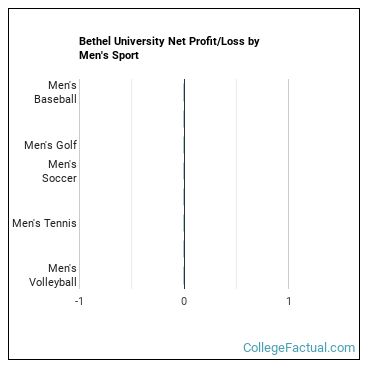Image resolution: width=370 pixels, height=370 pixels.
Task: Select the Men's Volleyball label
Action: (53, 275)
